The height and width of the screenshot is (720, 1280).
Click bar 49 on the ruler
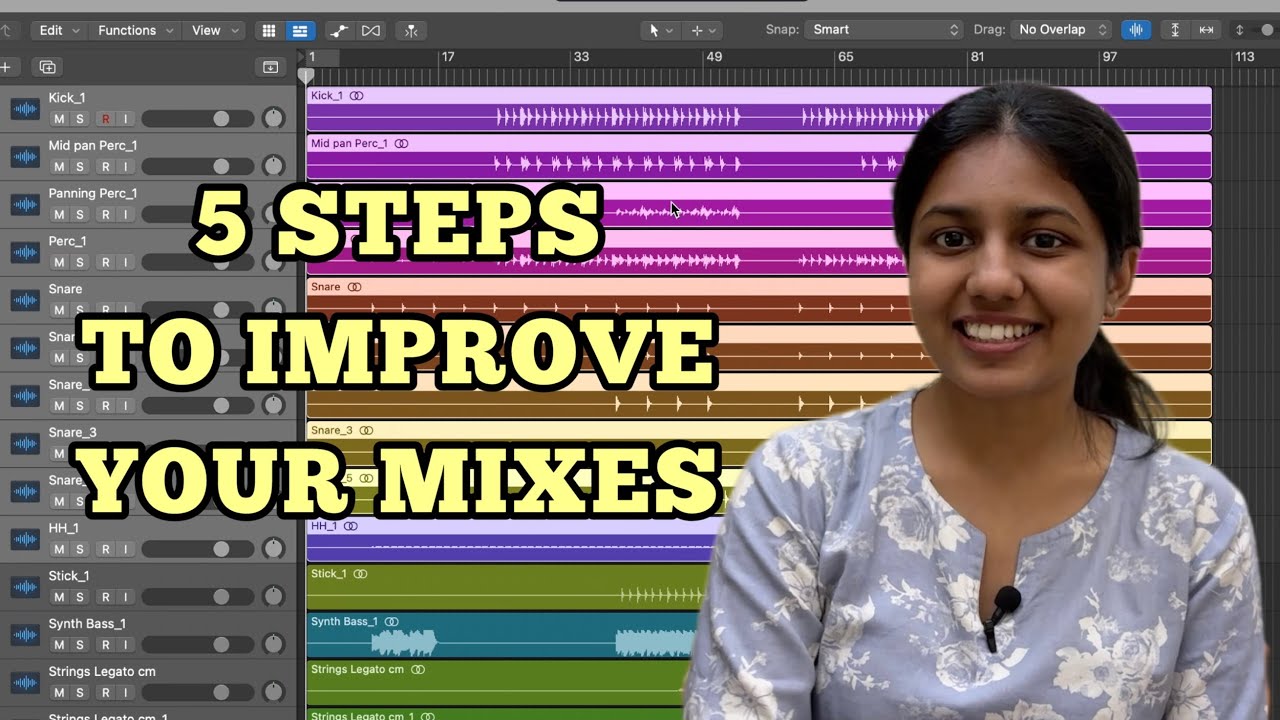click(713, 57)
